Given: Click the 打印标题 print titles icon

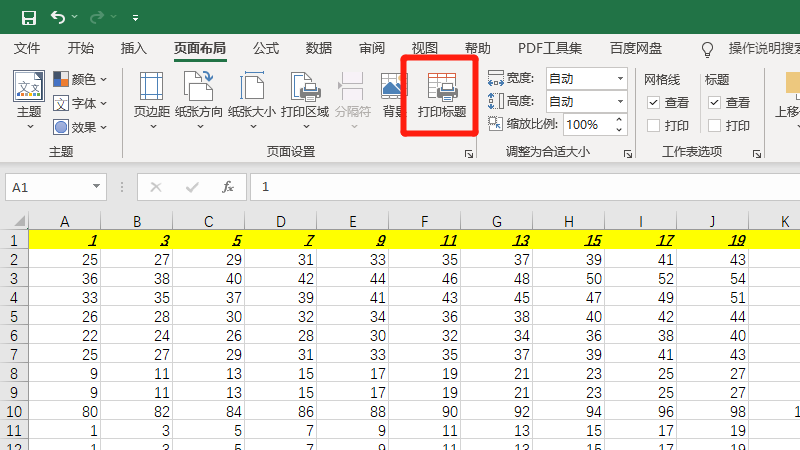Looking at the screenshot, I should point(442,95).
